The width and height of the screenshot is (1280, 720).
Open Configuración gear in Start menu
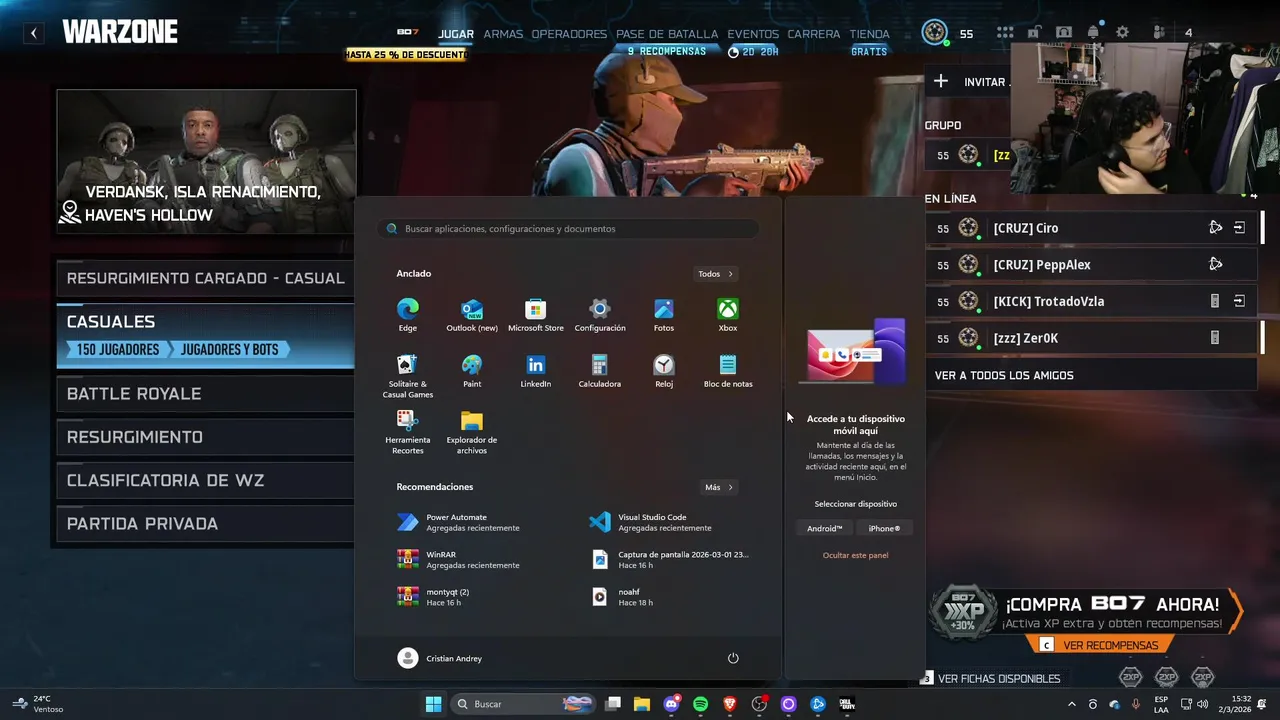pyautogui.click(x=600, y=315)
